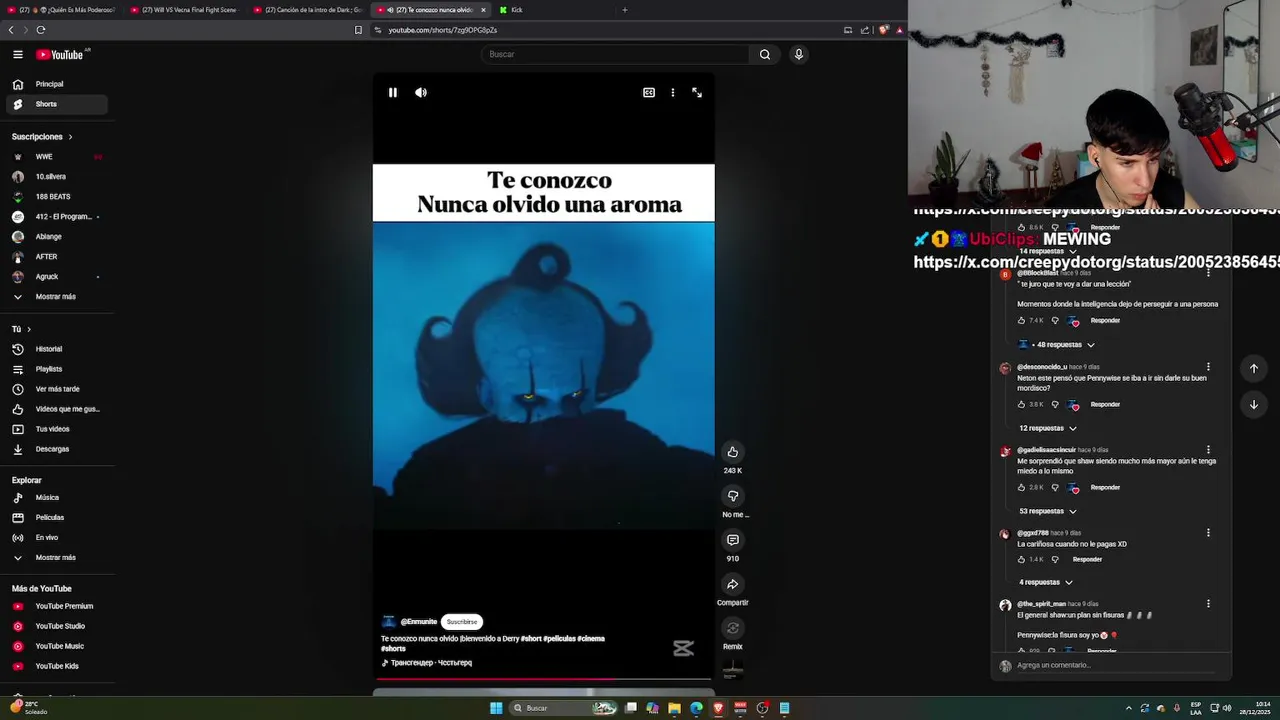Dislike the Short using thumbs-down button

(x=733, y=496)
